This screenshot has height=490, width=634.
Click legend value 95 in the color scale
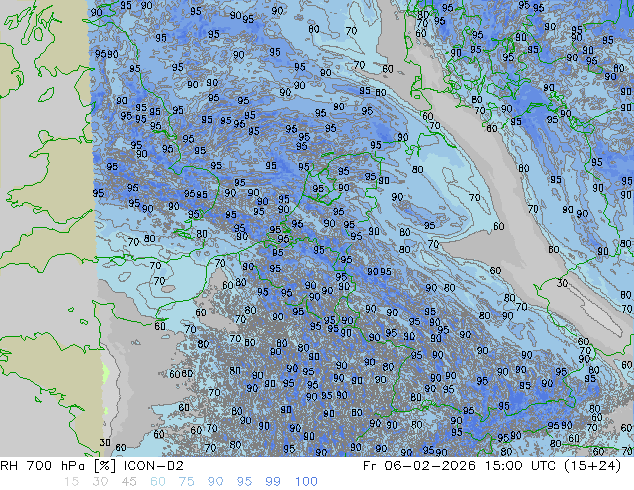click(x=244, y=482)
